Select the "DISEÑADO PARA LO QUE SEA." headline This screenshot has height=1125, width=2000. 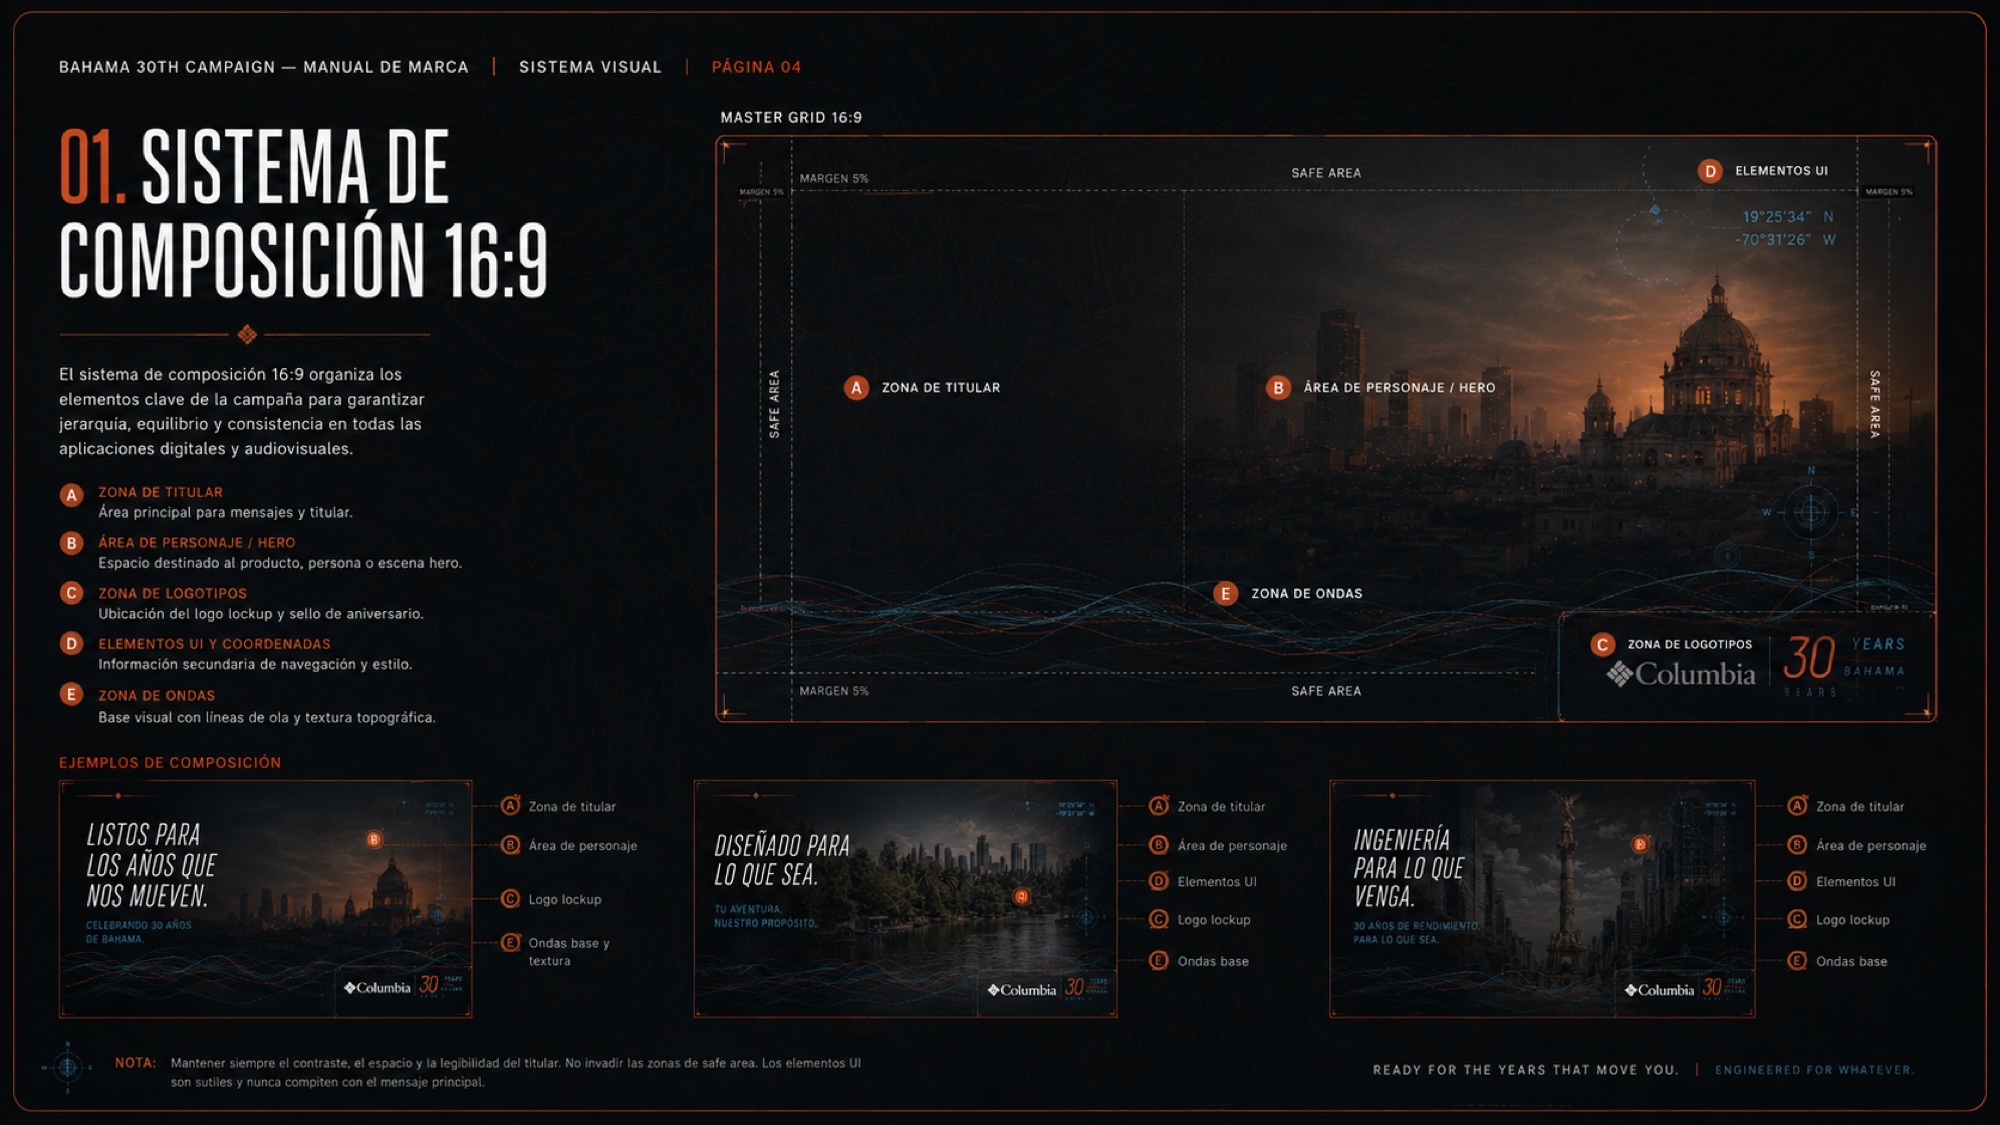782,860
